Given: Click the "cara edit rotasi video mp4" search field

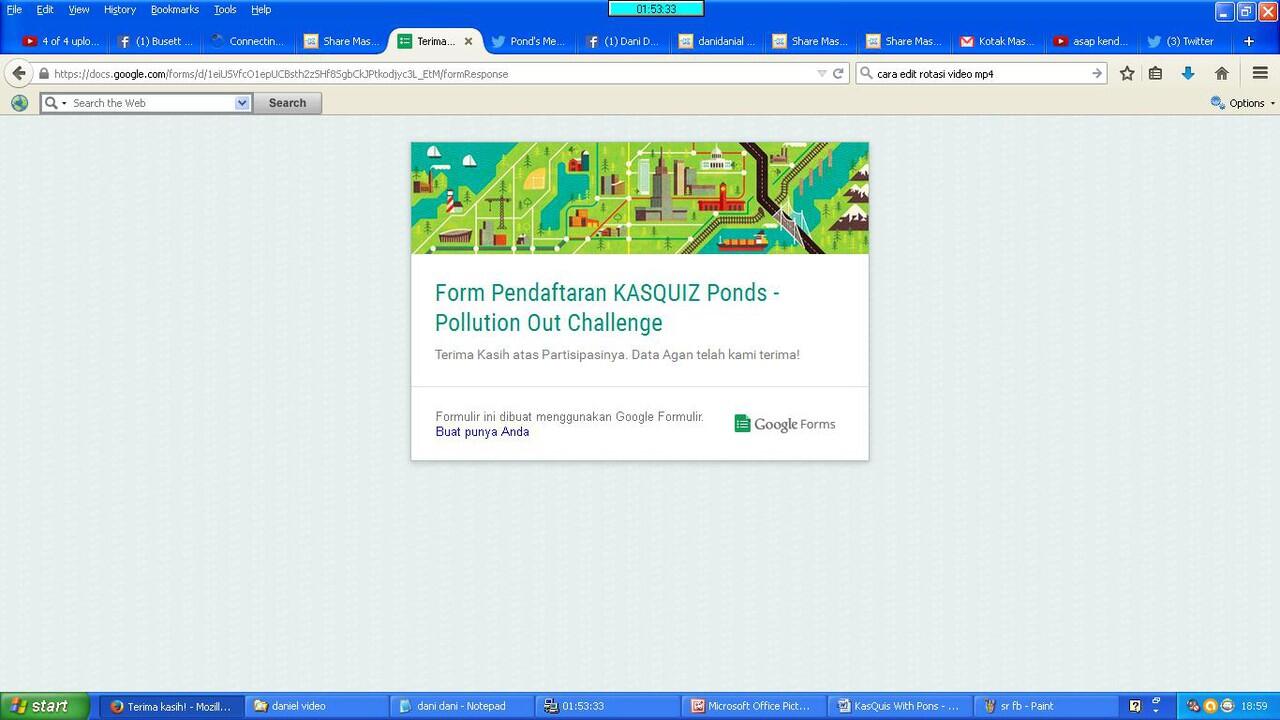Looking at the screenshot, I should coord(980,73).
